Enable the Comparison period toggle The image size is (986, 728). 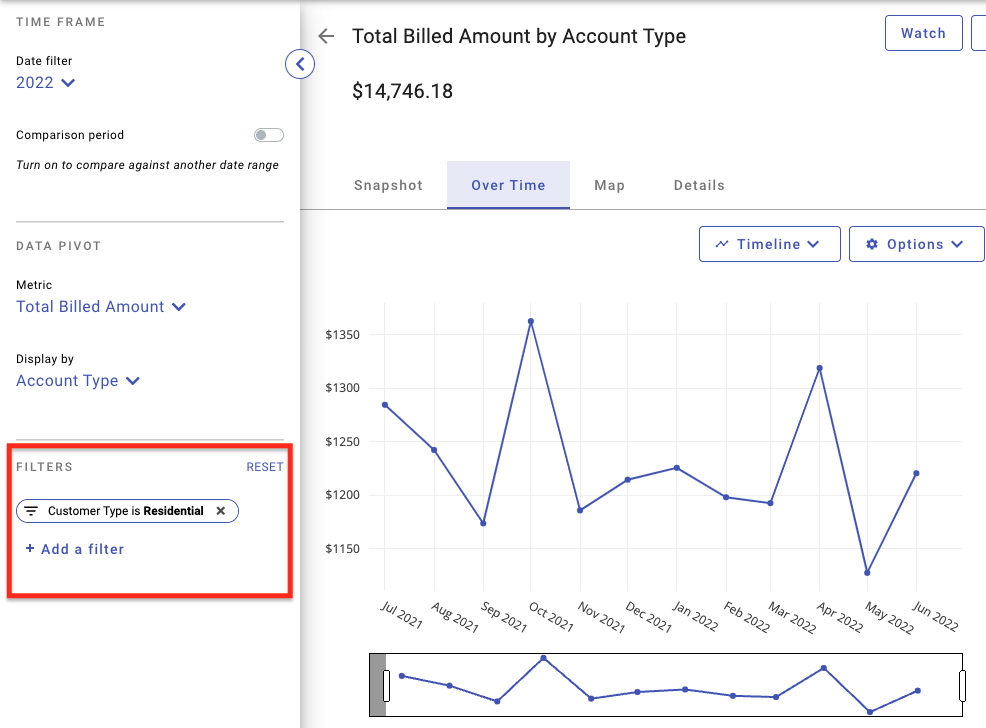[268, 134]
